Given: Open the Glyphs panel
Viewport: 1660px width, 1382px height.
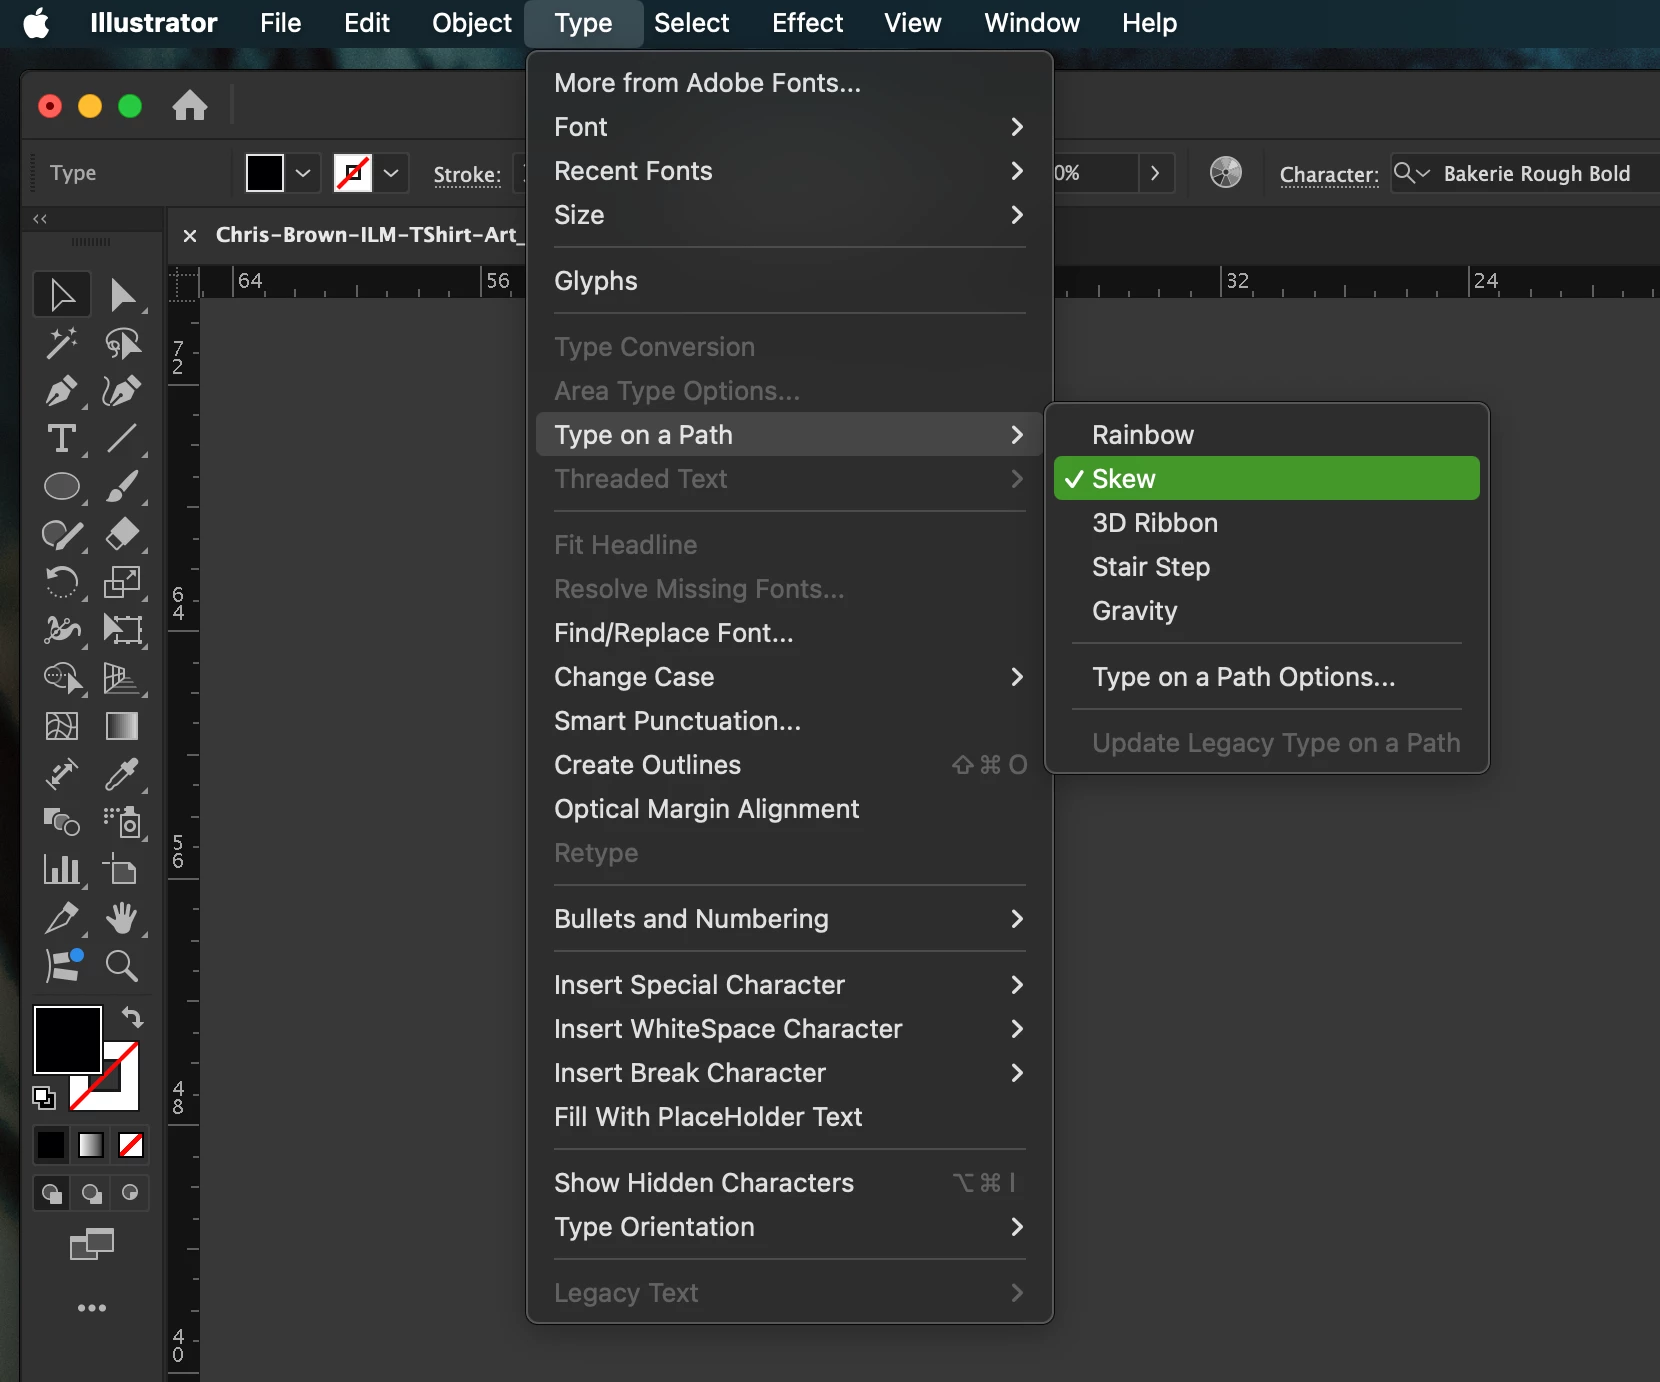Looking at the screenshot, I should (x=790, y=281).
